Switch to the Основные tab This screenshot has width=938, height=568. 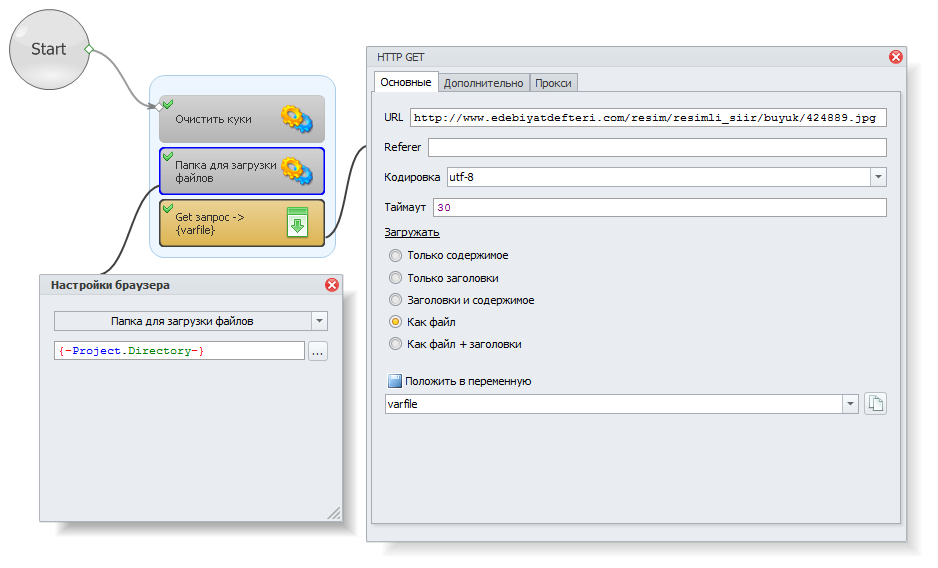click(x=406, y=82)
